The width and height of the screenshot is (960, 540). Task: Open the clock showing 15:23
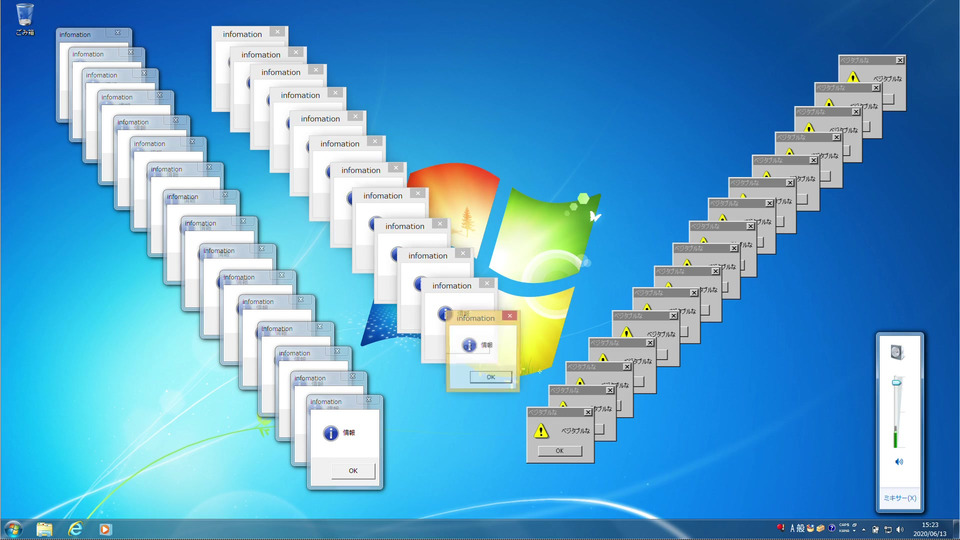(x=930, y=529)
